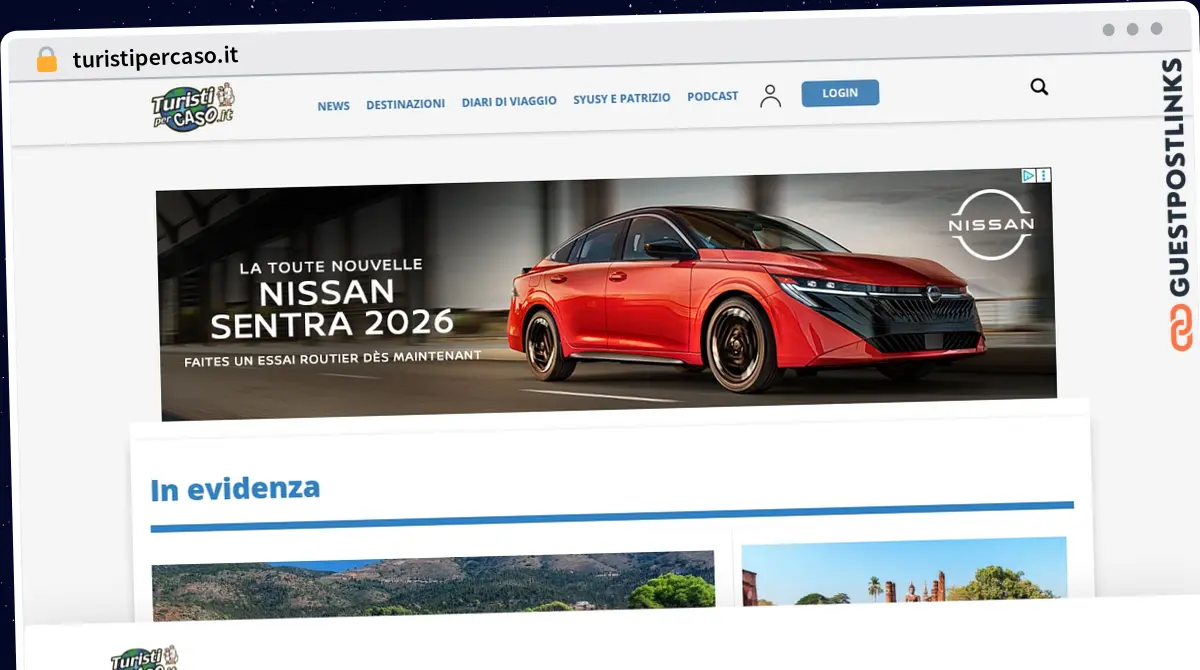Open the Nissan Sentra 2026 ad banner
This screenshot has width=1200, height=670.
606,294
